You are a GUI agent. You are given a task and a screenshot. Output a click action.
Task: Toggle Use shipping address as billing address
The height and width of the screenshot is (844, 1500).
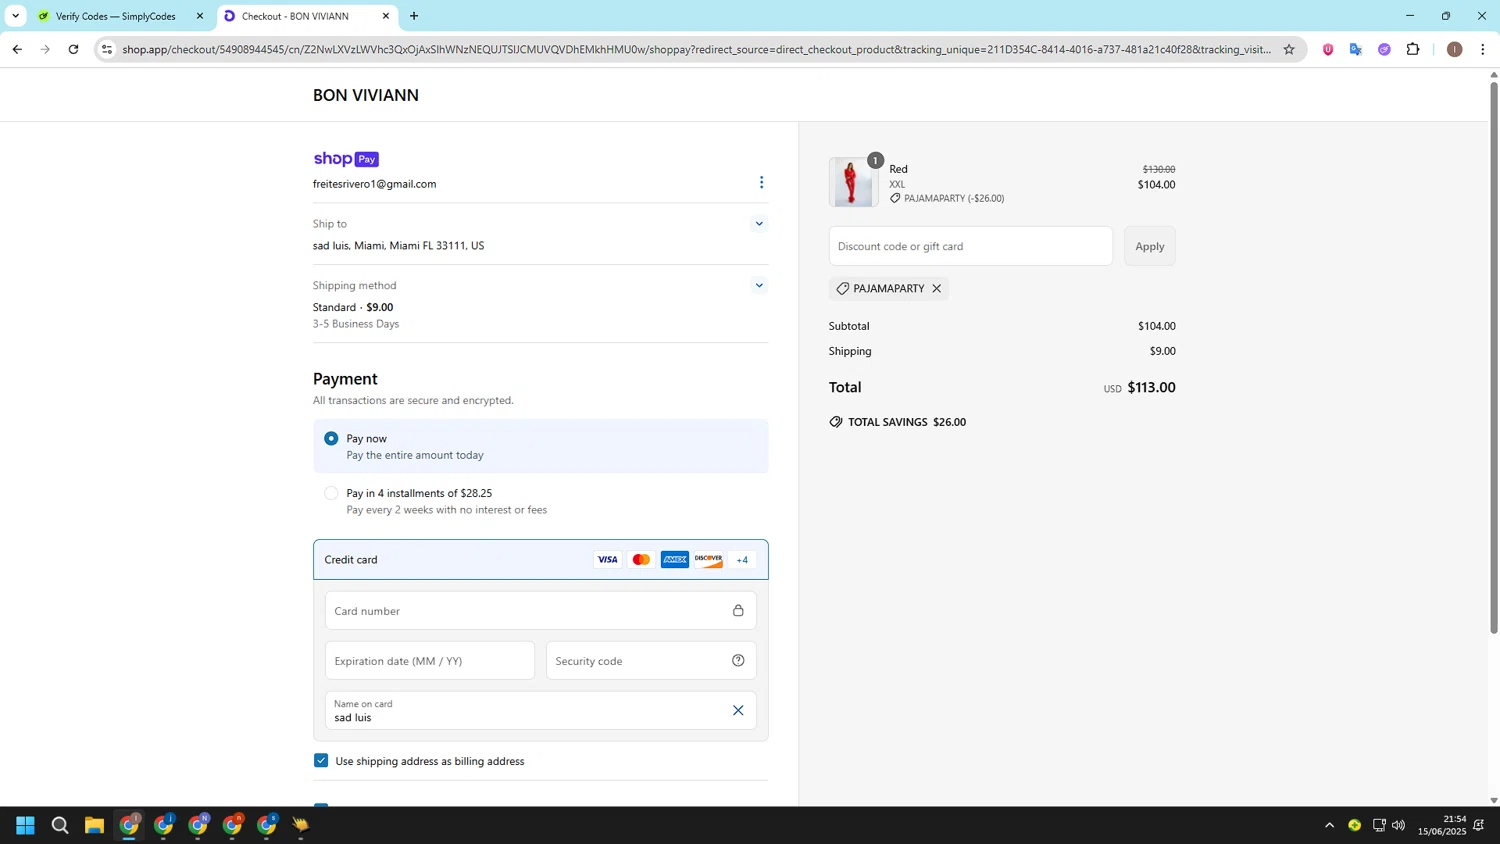point(321,761)
